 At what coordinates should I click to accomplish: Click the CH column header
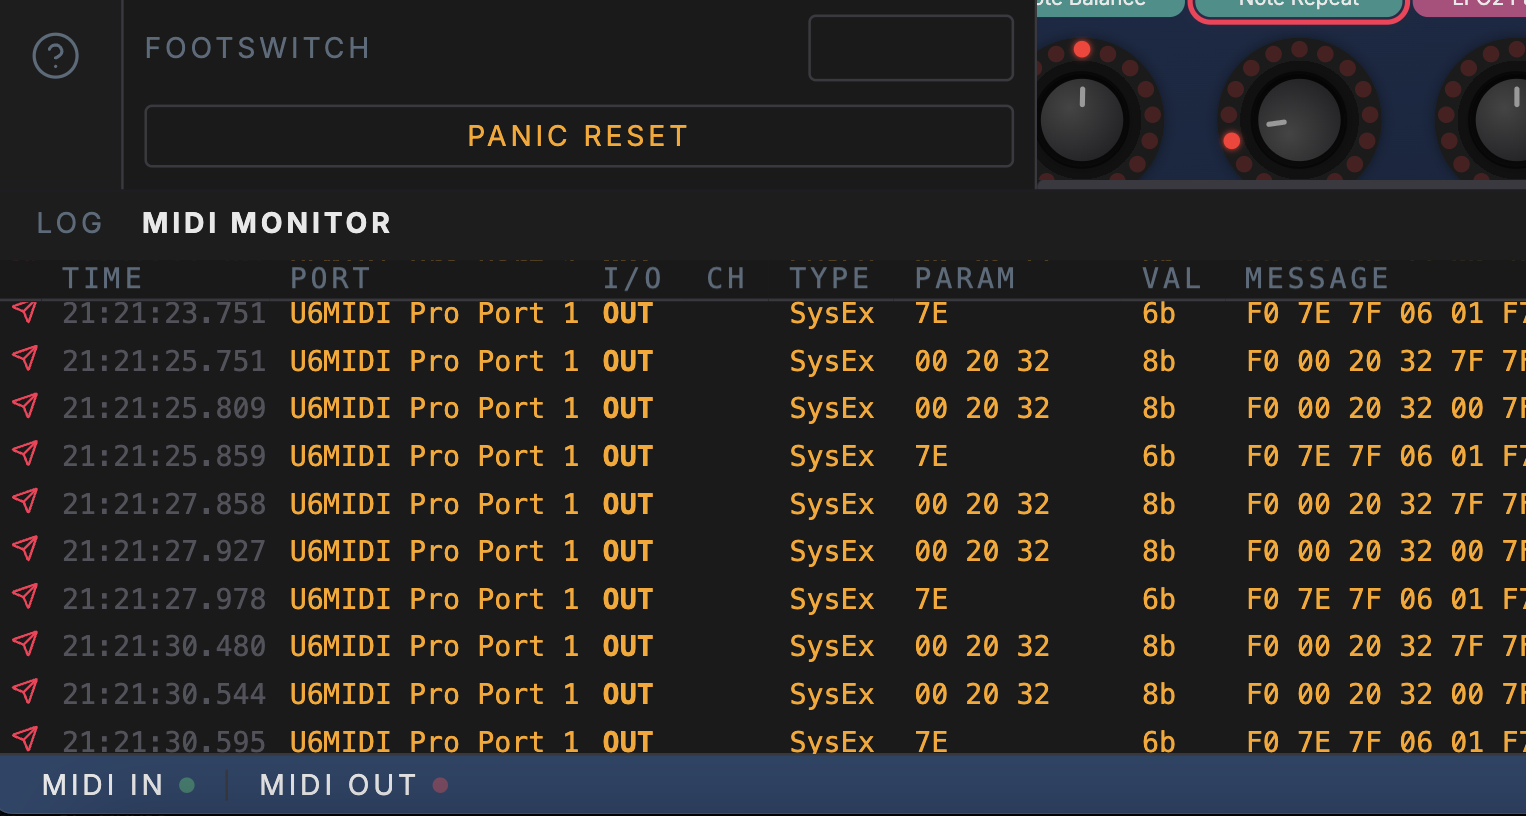click(726, 278)
